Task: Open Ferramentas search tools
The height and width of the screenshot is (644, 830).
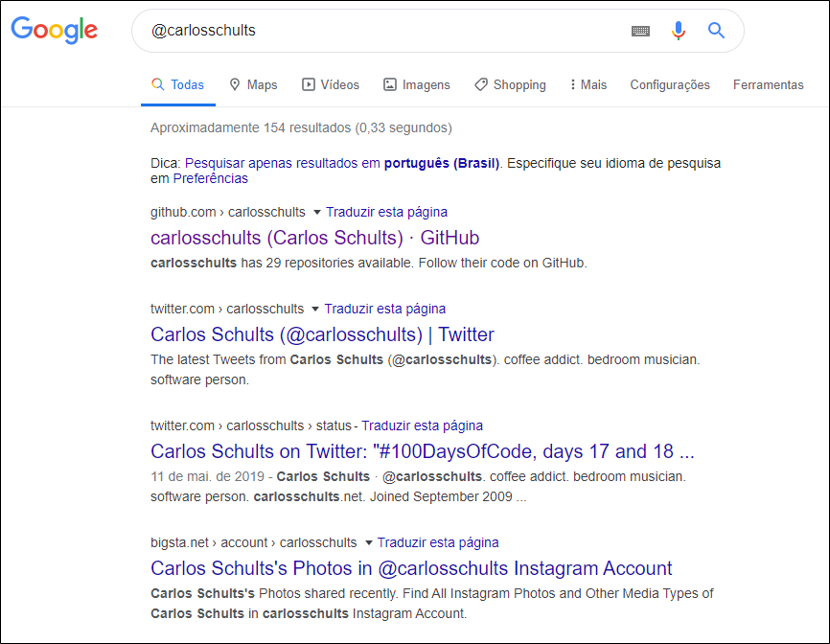Action: coord(768,85)
